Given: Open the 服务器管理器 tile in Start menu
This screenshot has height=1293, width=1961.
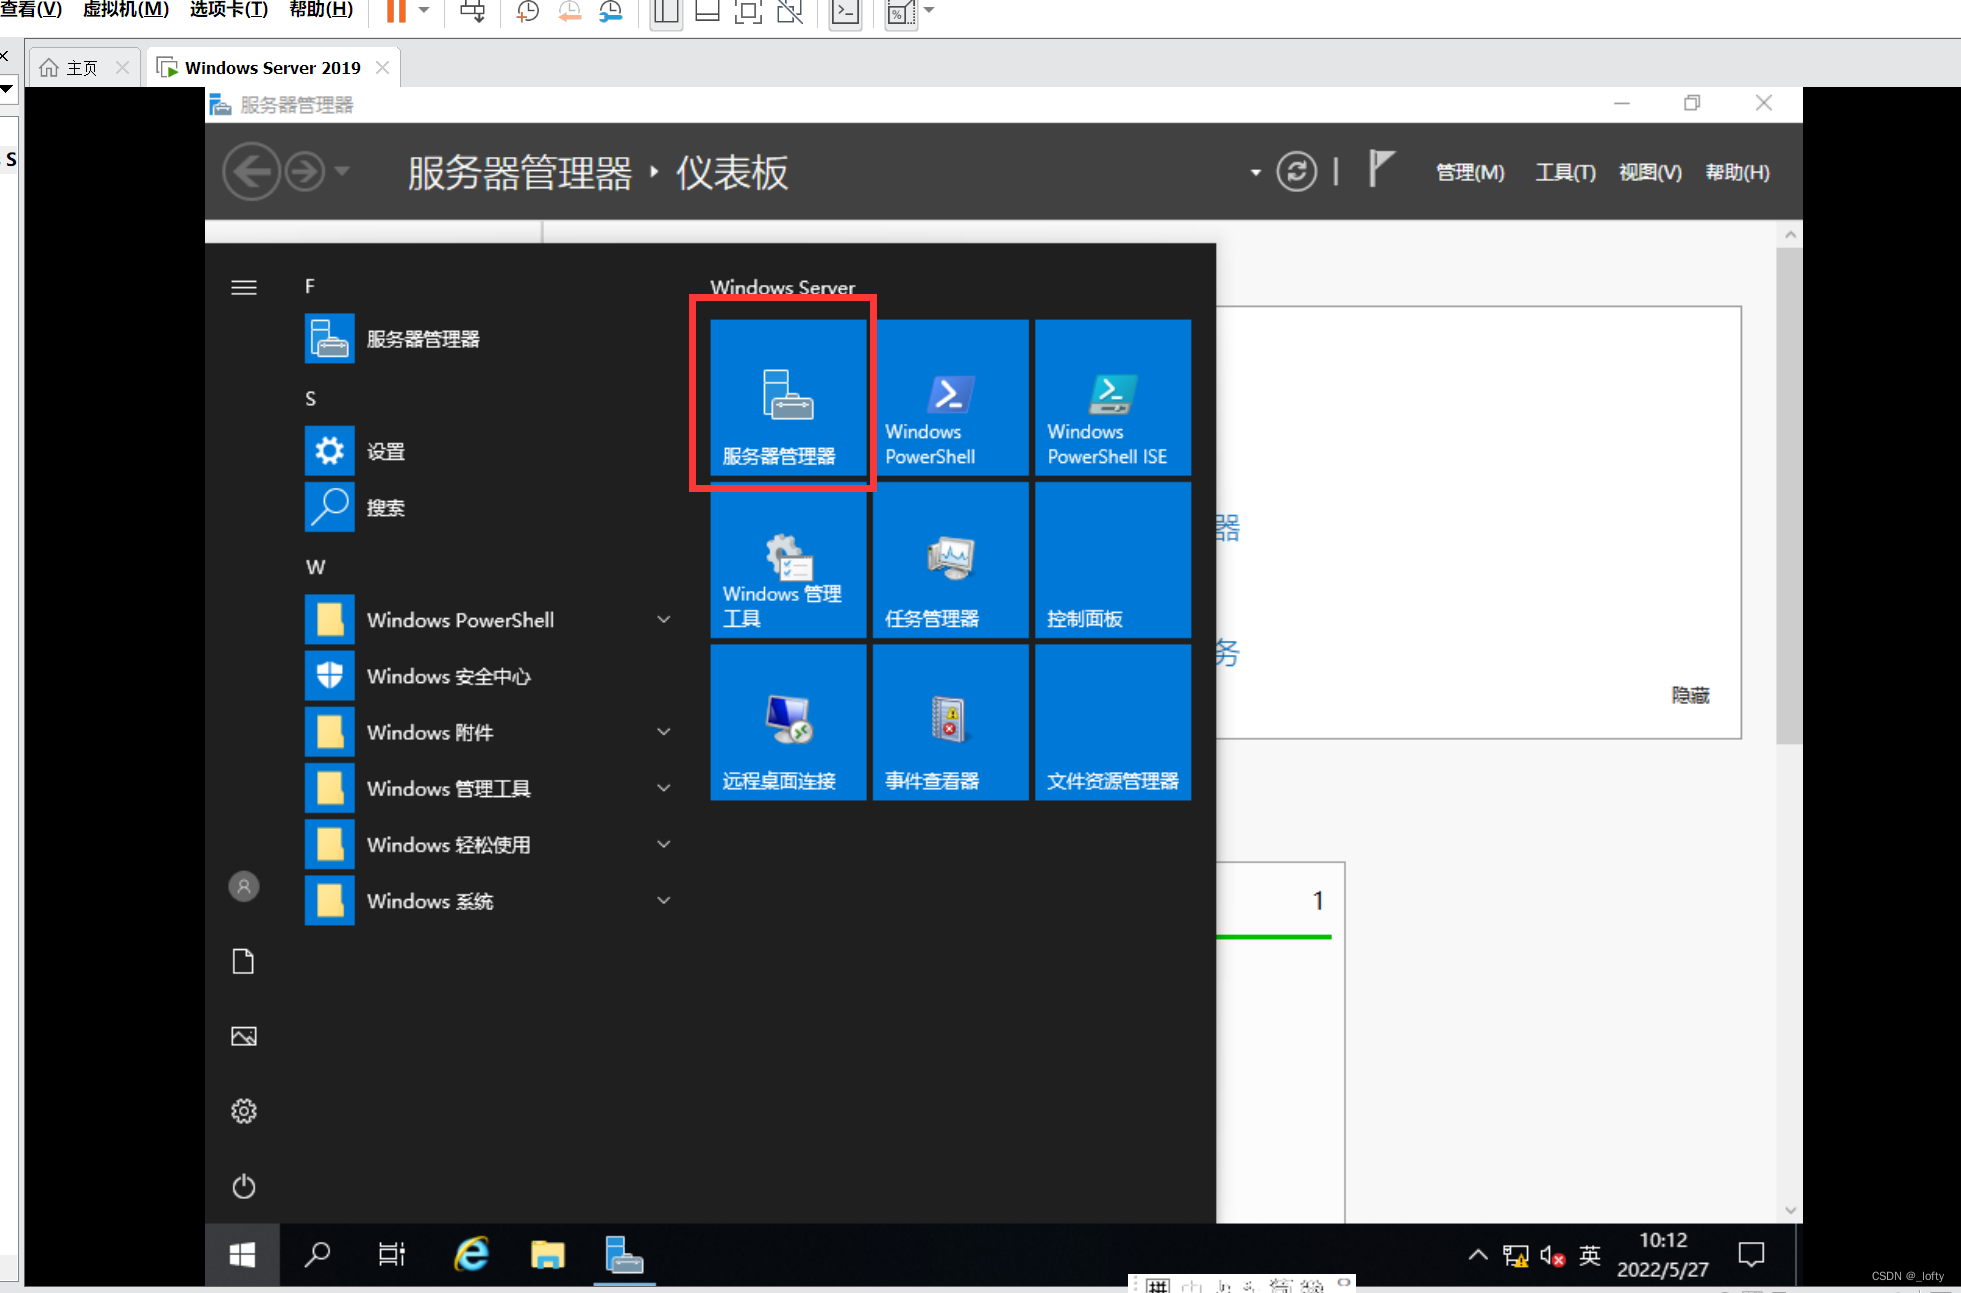Looking at the screenshot, I should pyautogui.click(x=788, y=397).
